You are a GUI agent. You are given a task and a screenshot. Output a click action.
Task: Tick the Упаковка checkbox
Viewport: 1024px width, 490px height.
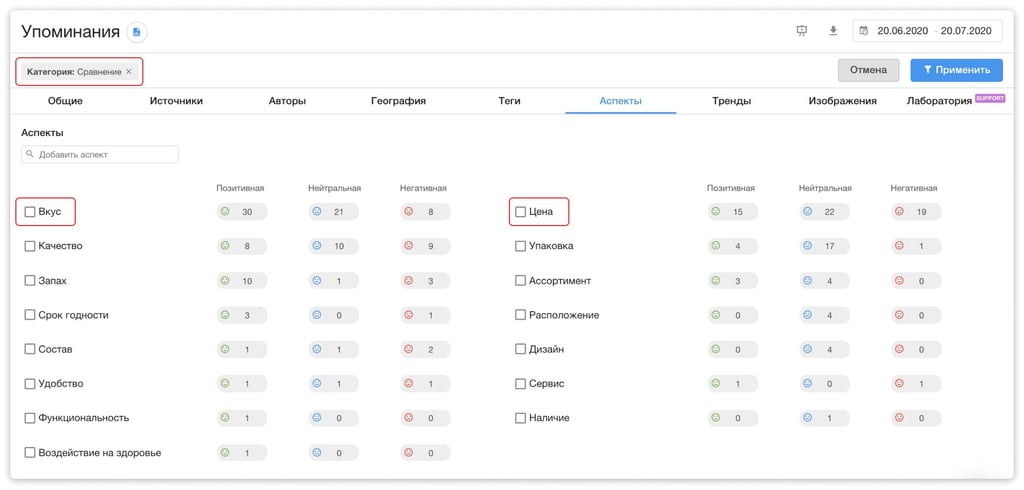[x=520, y=246]
